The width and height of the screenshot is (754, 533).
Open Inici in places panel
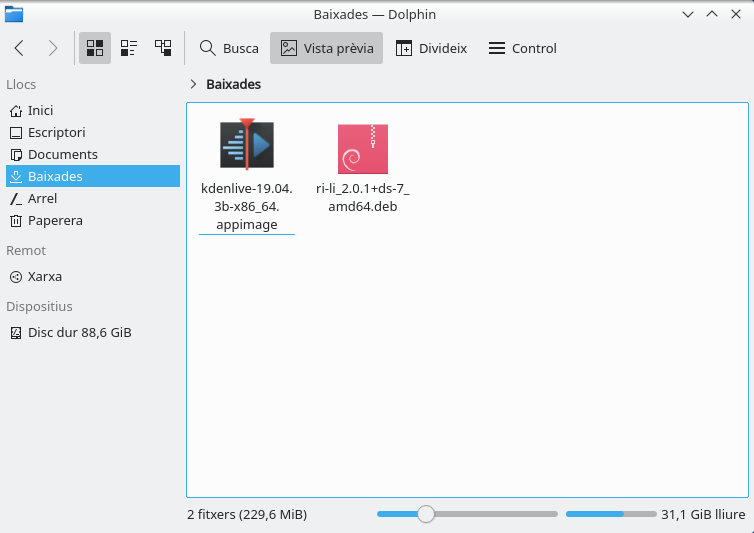point(40,111)
